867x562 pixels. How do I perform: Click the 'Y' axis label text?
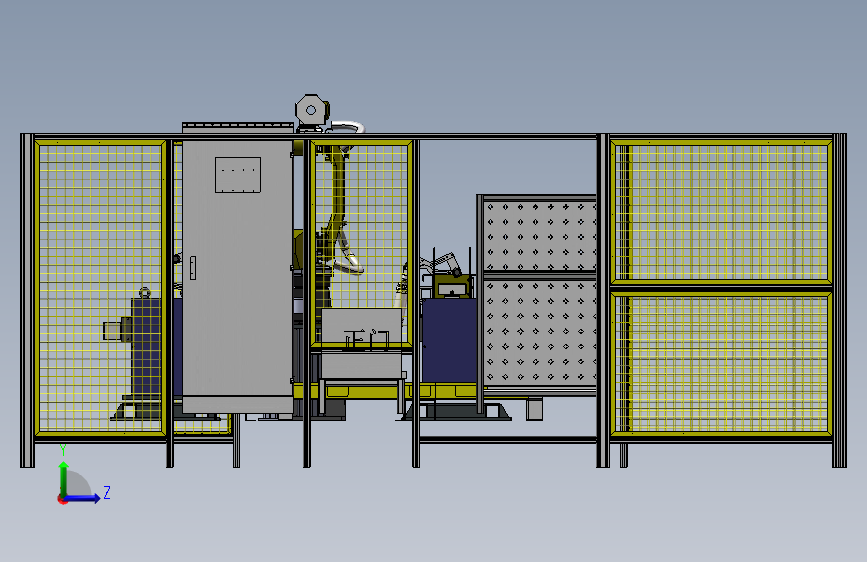coord(63,449)
